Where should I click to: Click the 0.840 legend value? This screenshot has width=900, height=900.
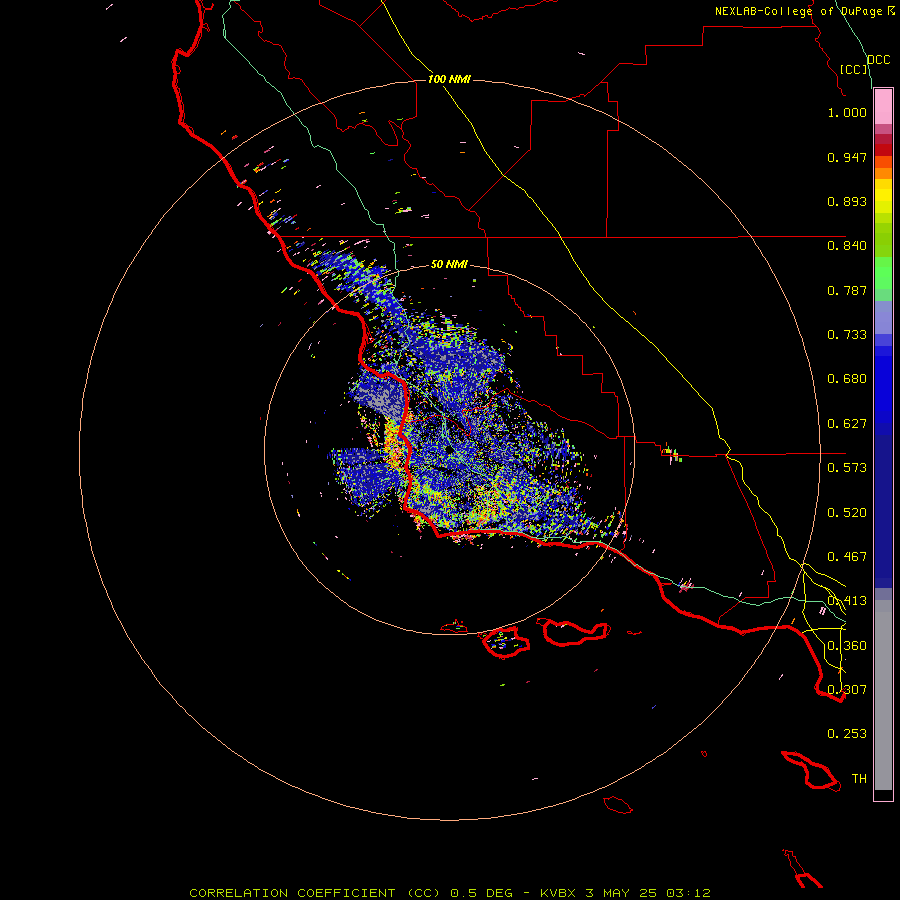coord(847,246)
